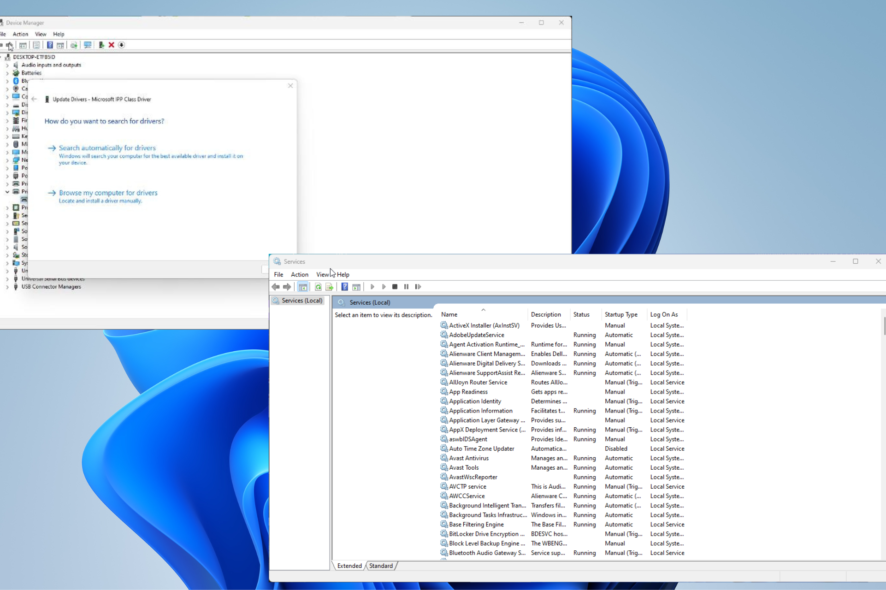The image size is (886, 590).
Task: Click the Properties icon in Device Manager toolbar
Action: pos(36,45)
